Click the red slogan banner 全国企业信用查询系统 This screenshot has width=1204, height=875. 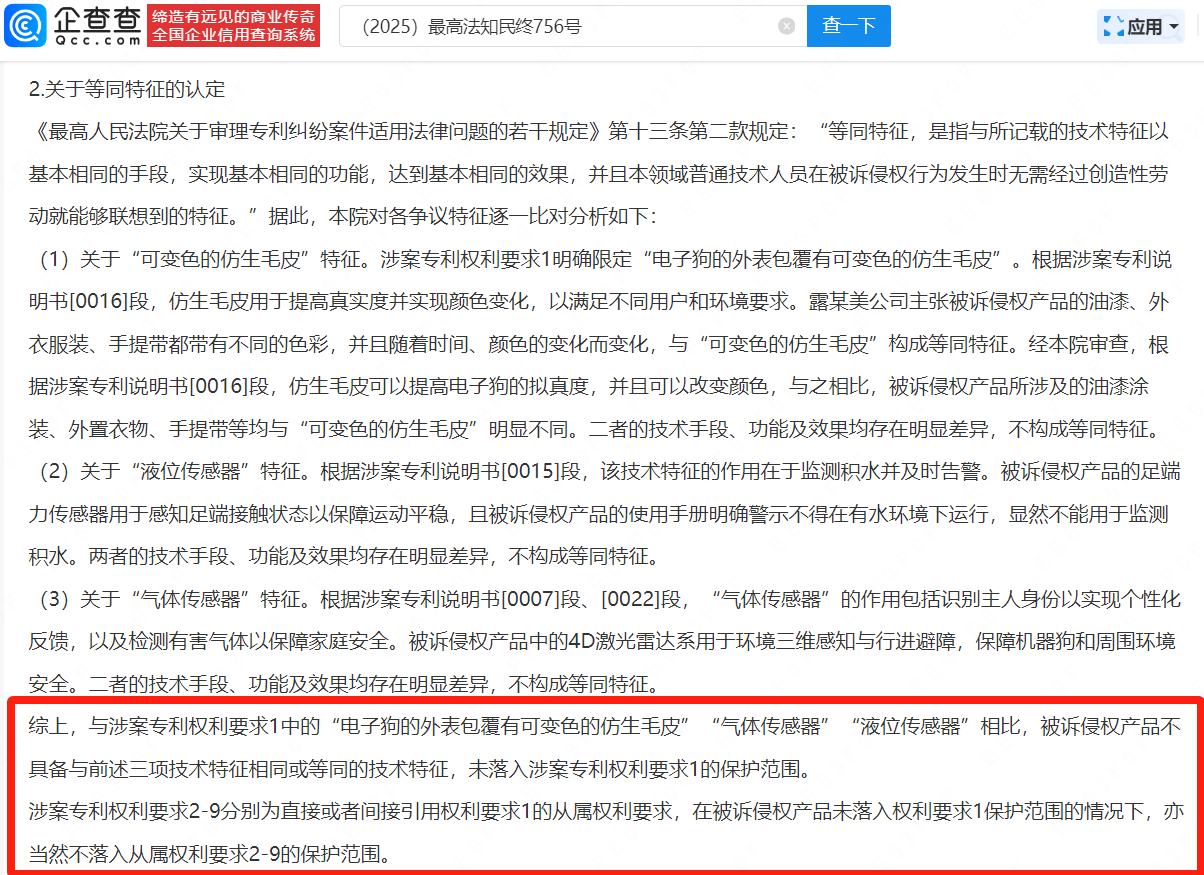(x=233, y=36)
